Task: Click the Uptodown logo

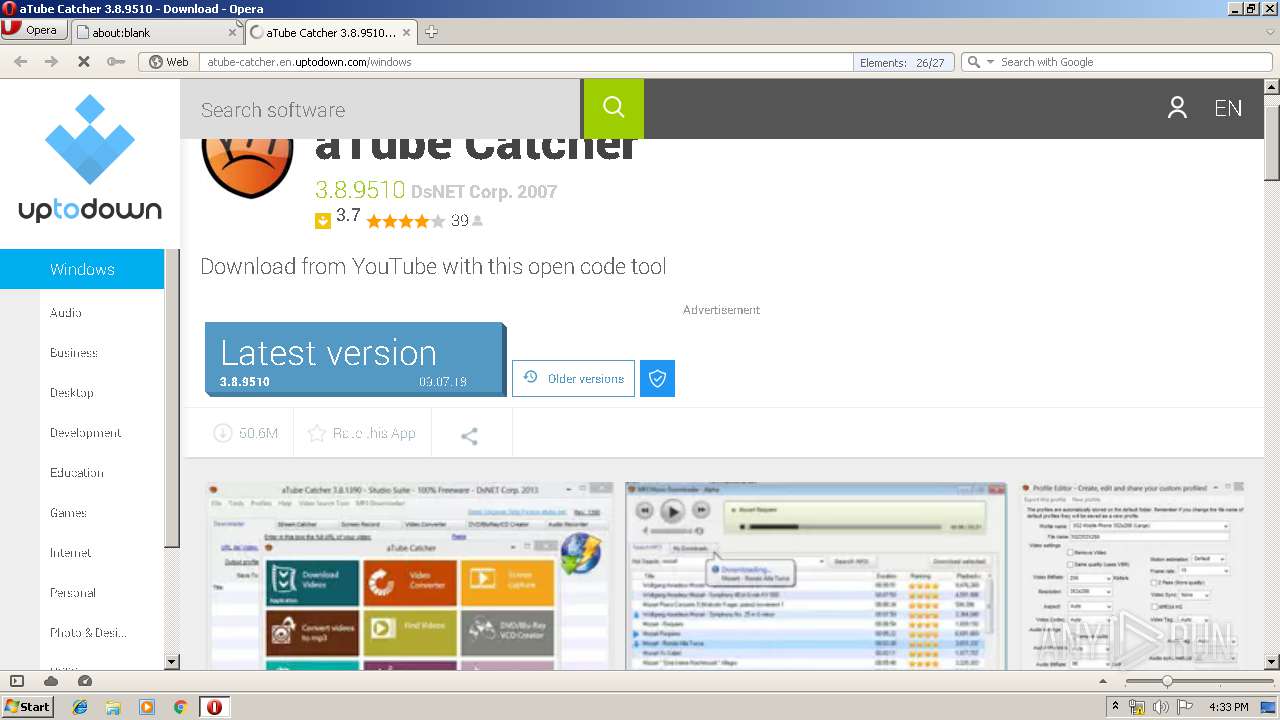Action: (x=90, y=160)
